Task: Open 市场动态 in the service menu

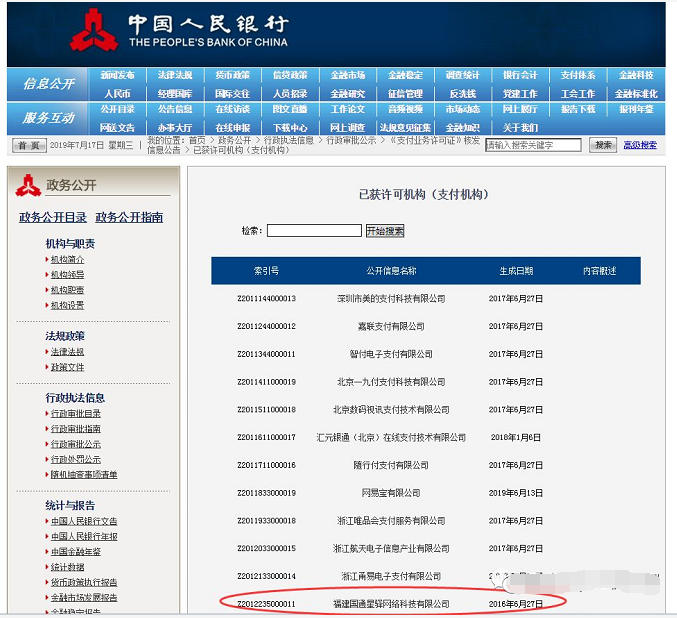Action: (463, 109)
